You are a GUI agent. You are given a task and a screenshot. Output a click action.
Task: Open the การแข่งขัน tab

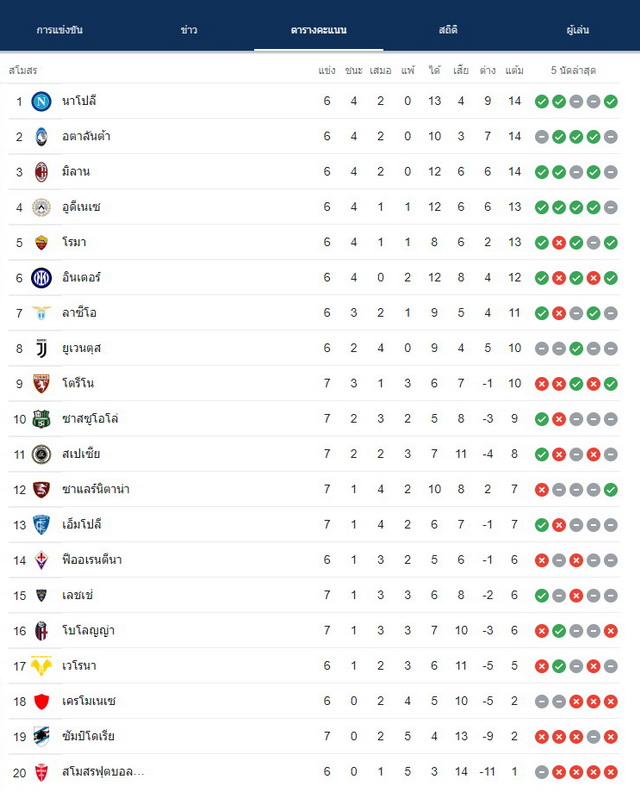pos(60,30)
